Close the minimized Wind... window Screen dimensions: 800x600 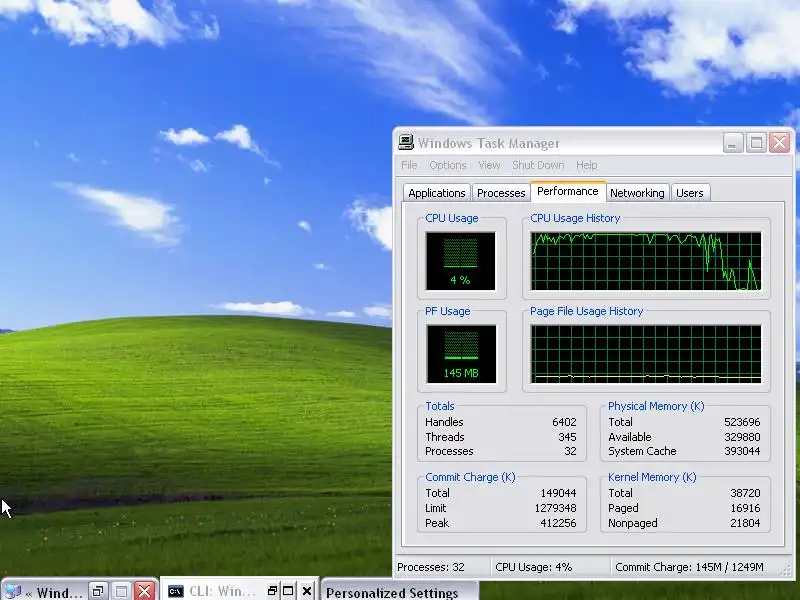point(144,592)
